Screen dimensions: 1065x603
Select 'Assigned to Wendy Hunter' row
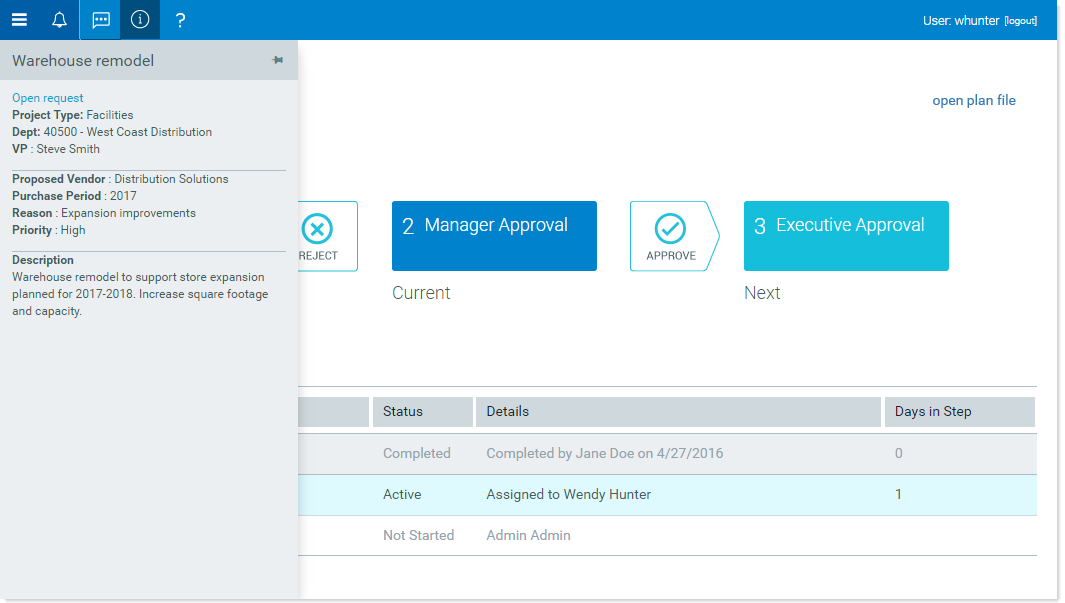[x=667, y=494]
